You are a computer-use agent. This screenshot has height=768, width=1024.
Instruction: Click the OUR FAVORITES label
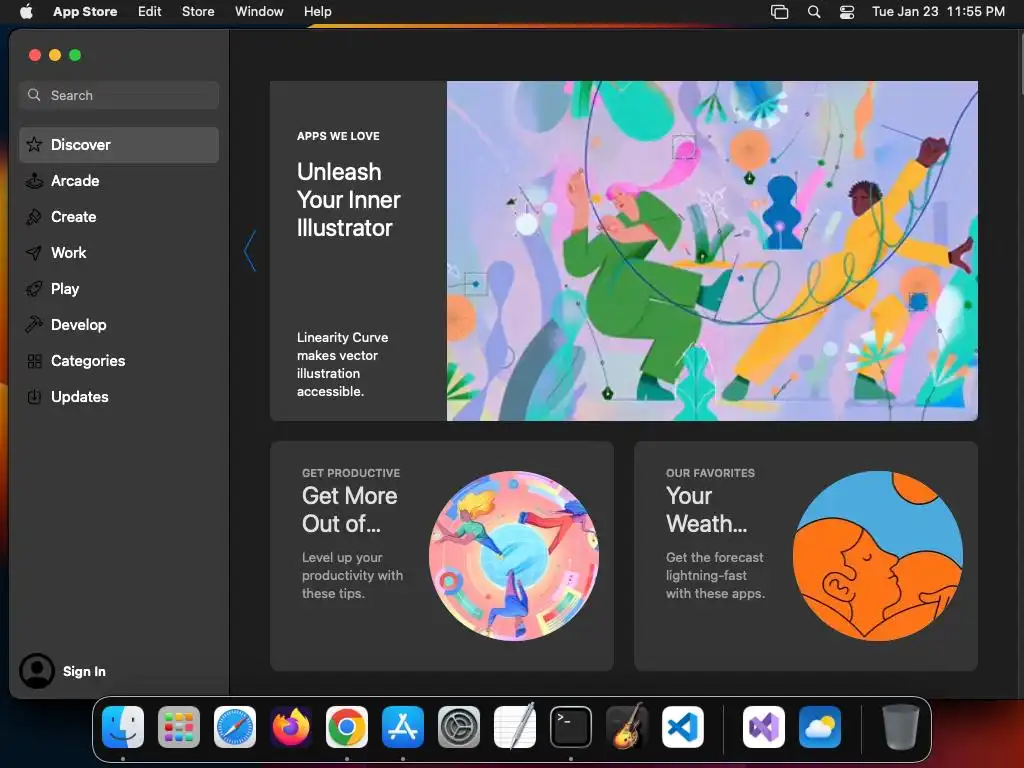(x=710, y=473)
